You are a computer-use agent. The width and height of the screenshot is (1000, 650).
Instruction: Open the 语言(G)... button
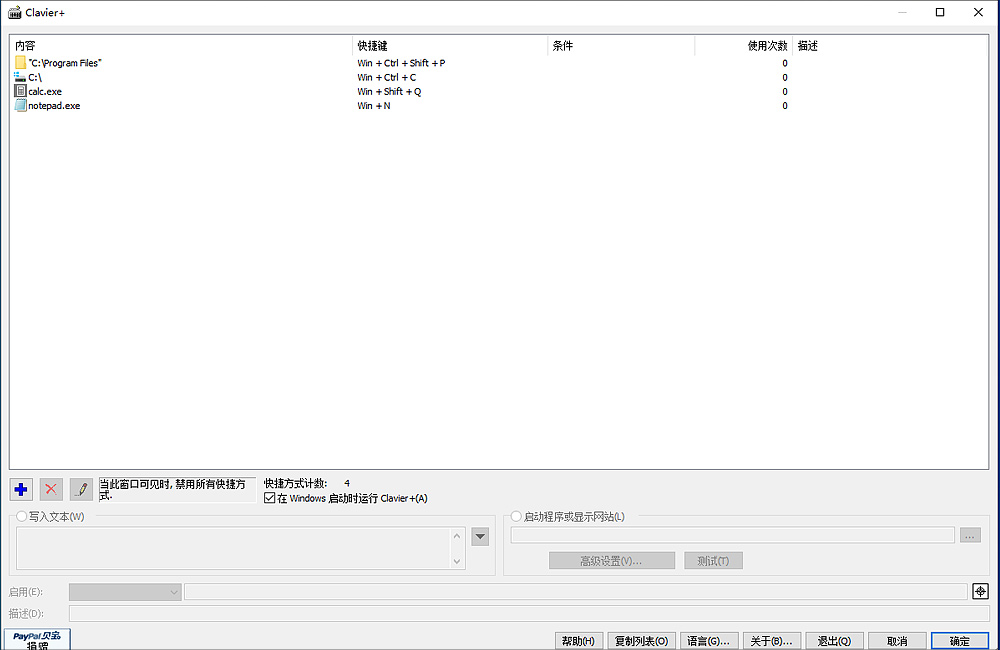709,641
